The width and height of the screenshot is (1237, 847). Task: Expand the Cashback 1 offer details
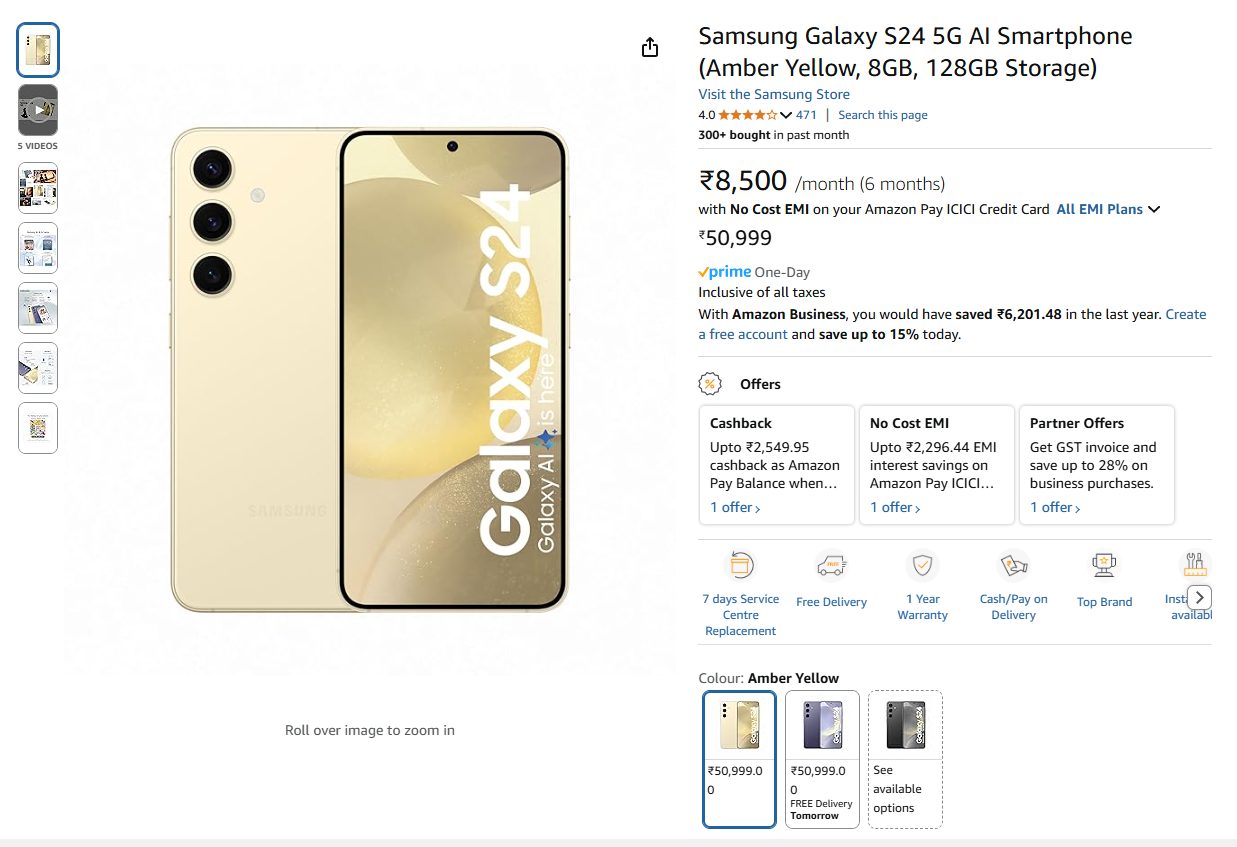point(734,507)
